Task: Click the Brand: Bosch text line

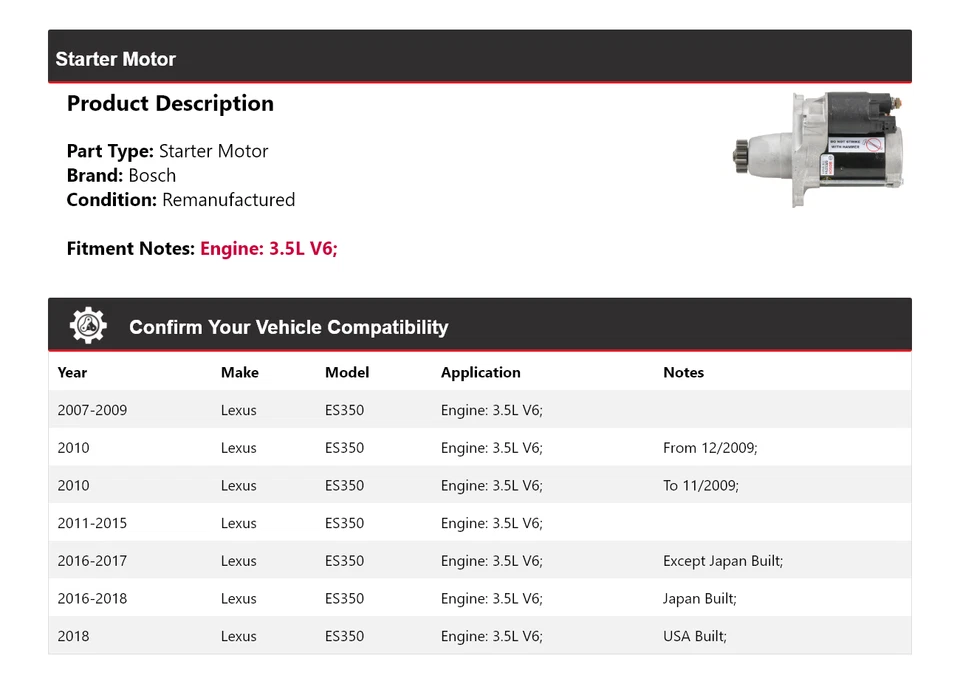Action: [x=121, y=175]
